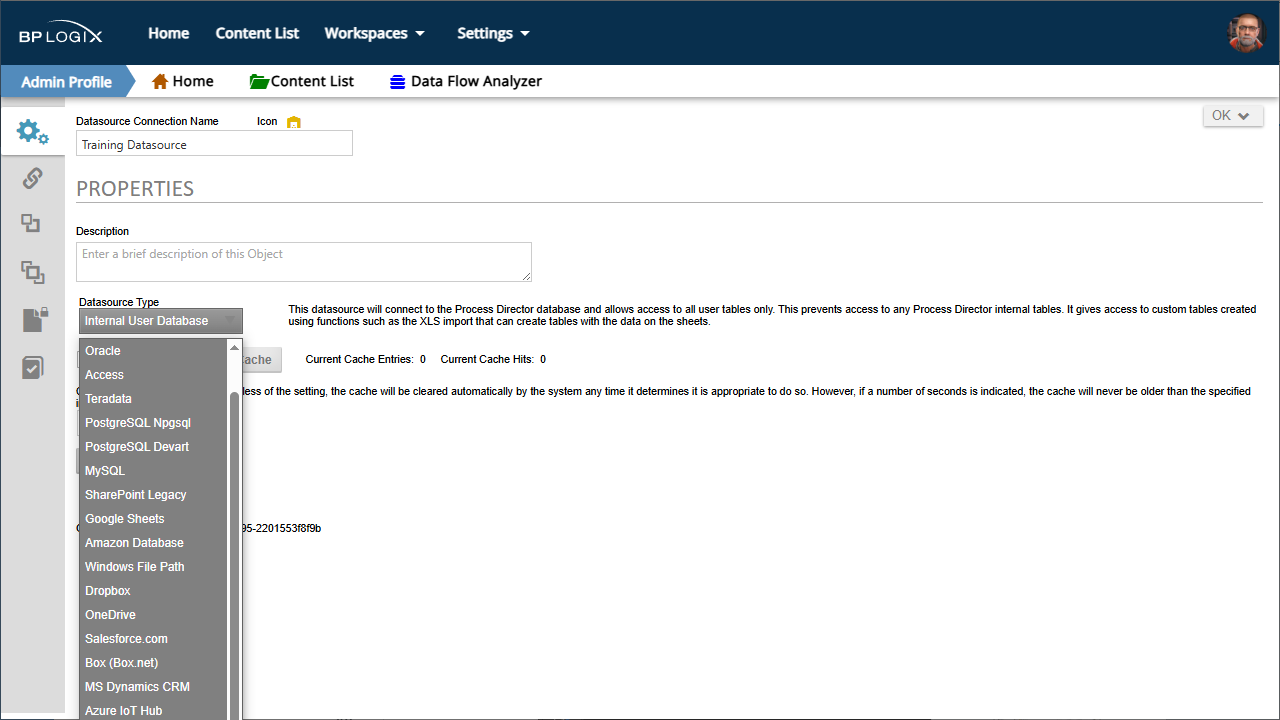Select SharePoint Legacy option
Screen dimensions: 1280x720
click(x=154, y=495)
